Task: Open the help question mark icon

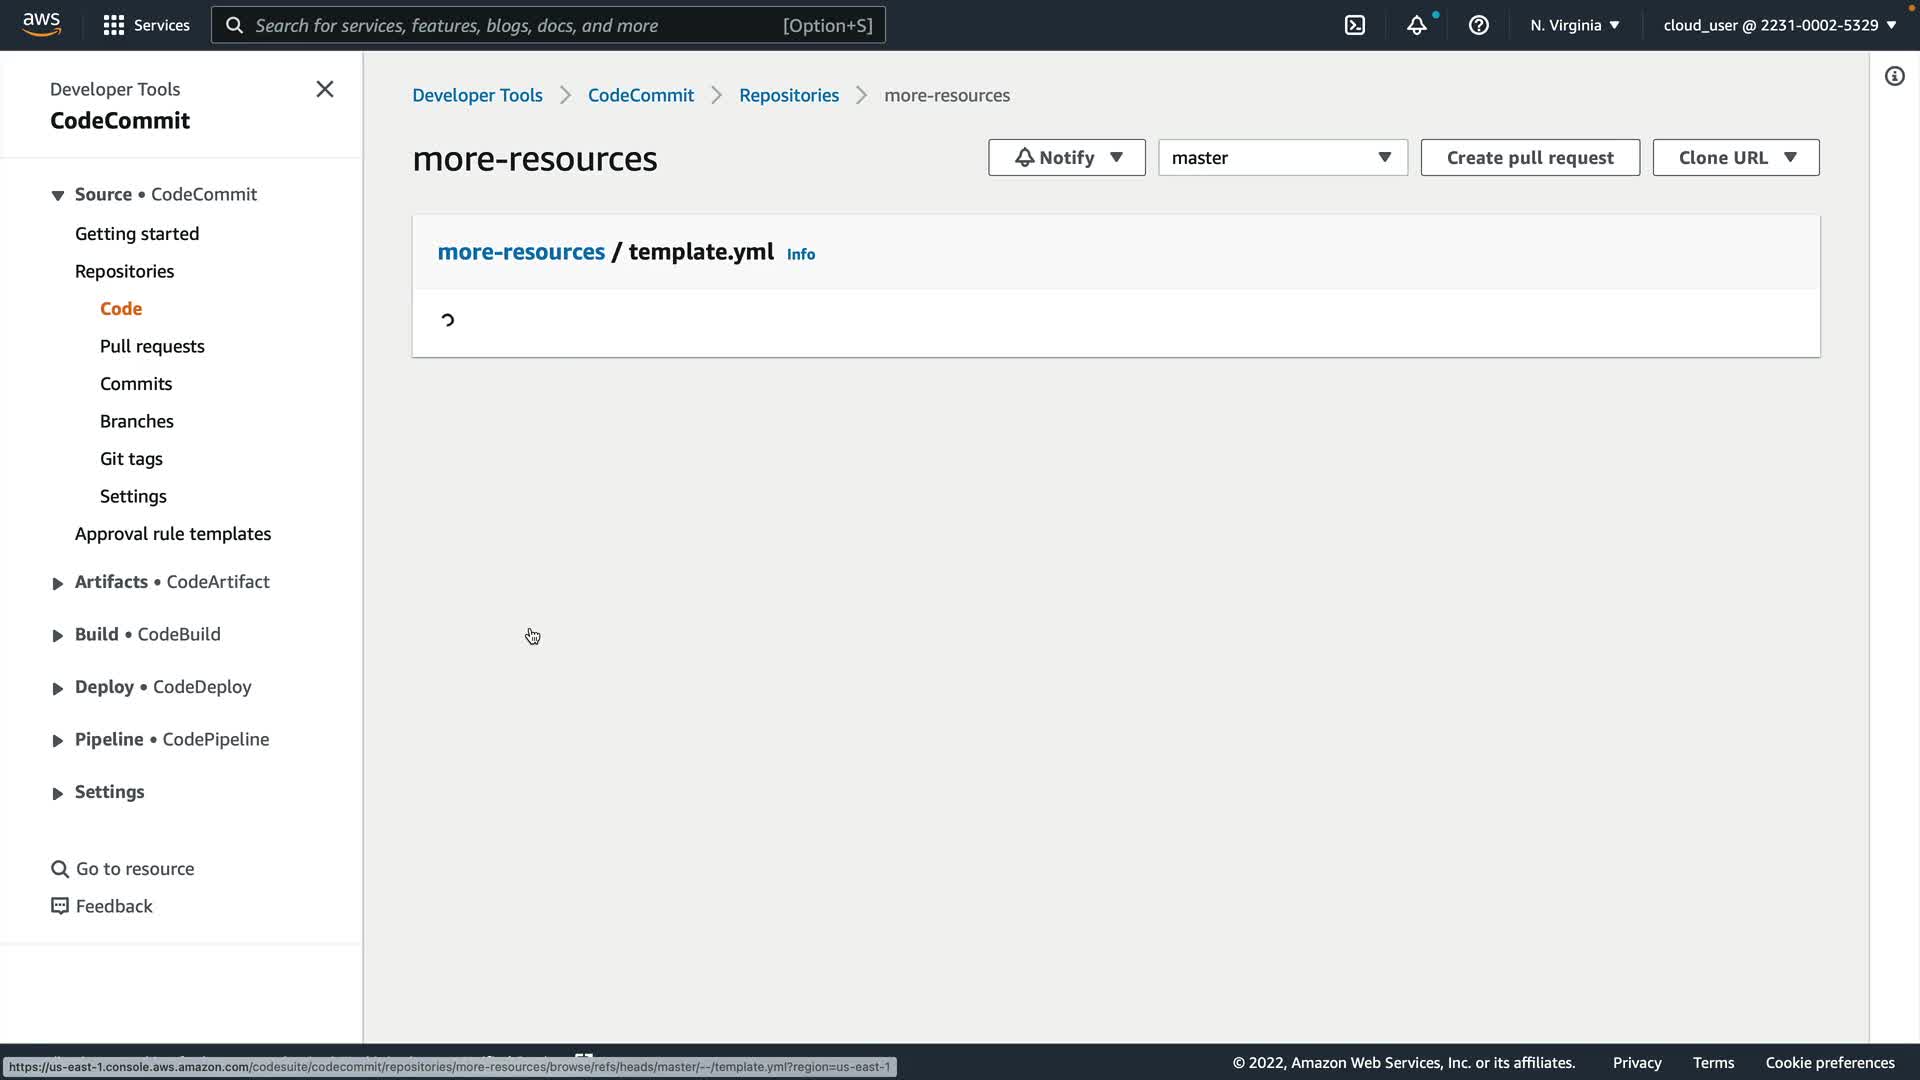Action: pyautogui.click(x=1478, y=25)
